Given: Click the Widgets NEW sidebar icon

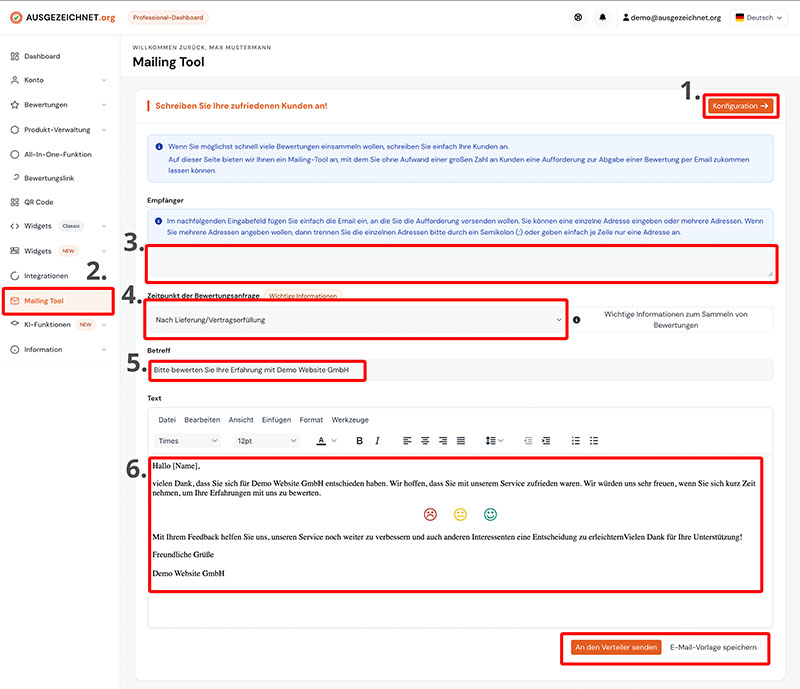Looking at the screenshot, I should 15,251.
